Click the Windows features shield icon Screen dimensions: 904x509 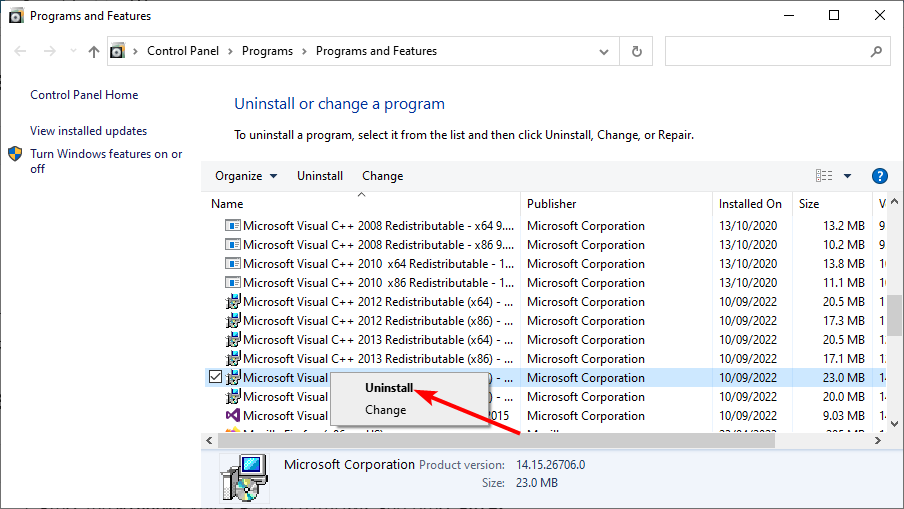coord(15,154)
